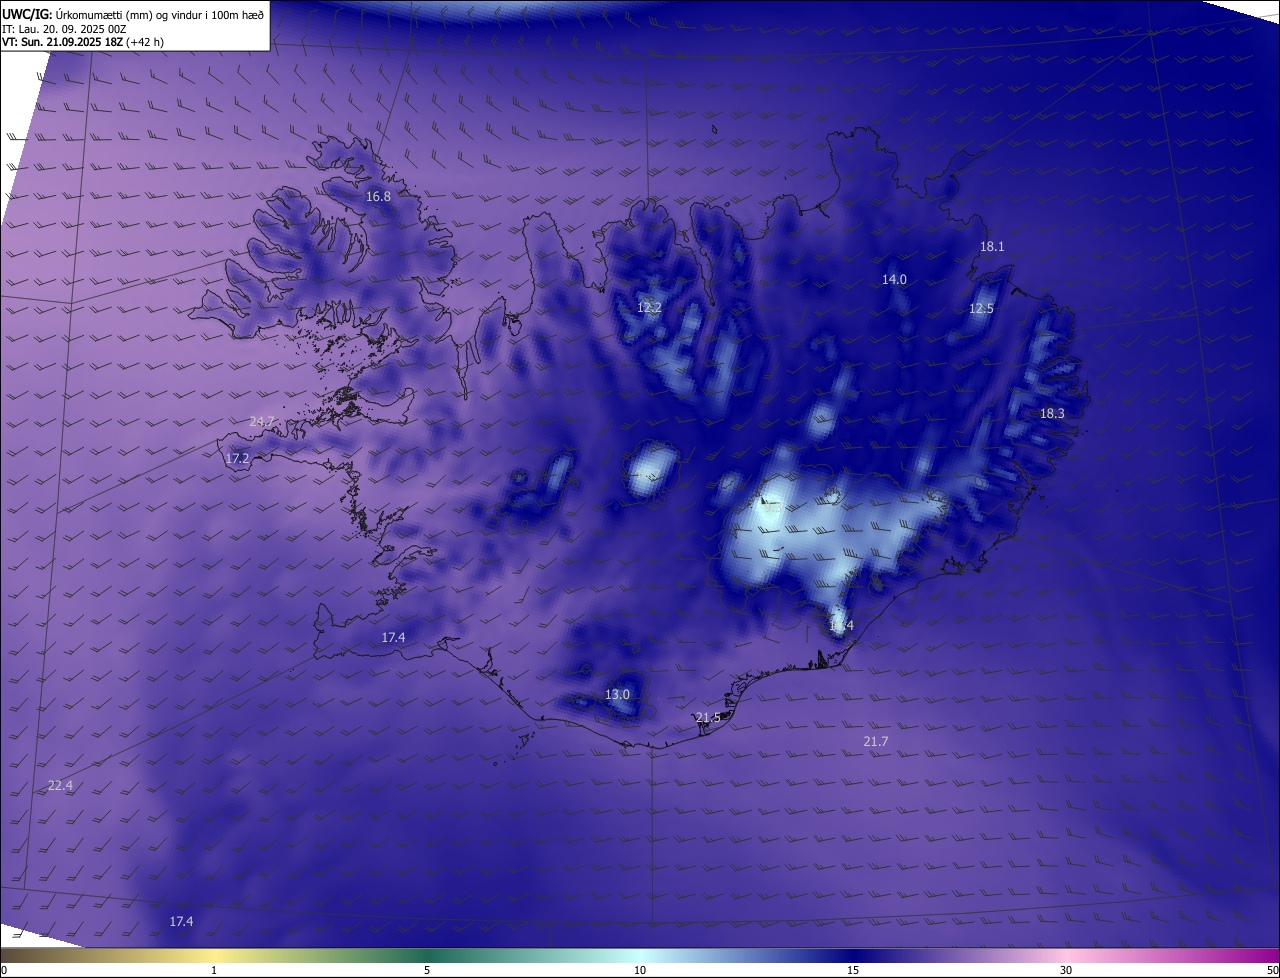Click the 18.1 value label
The width and height of the screenshot is (1280, 978).
point(992,247)
